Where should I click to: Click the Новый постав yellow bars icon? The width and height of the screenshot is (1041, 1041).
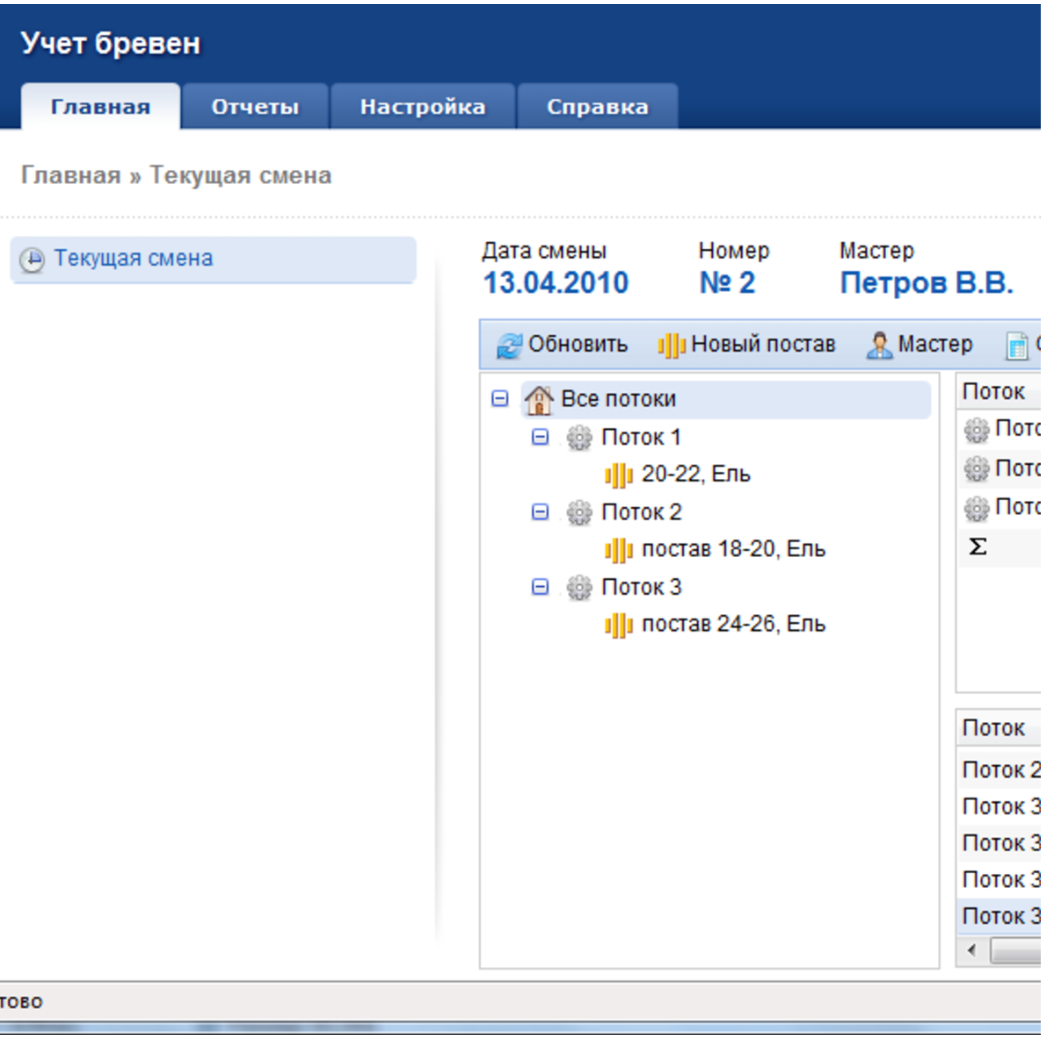tap(671, 346)
